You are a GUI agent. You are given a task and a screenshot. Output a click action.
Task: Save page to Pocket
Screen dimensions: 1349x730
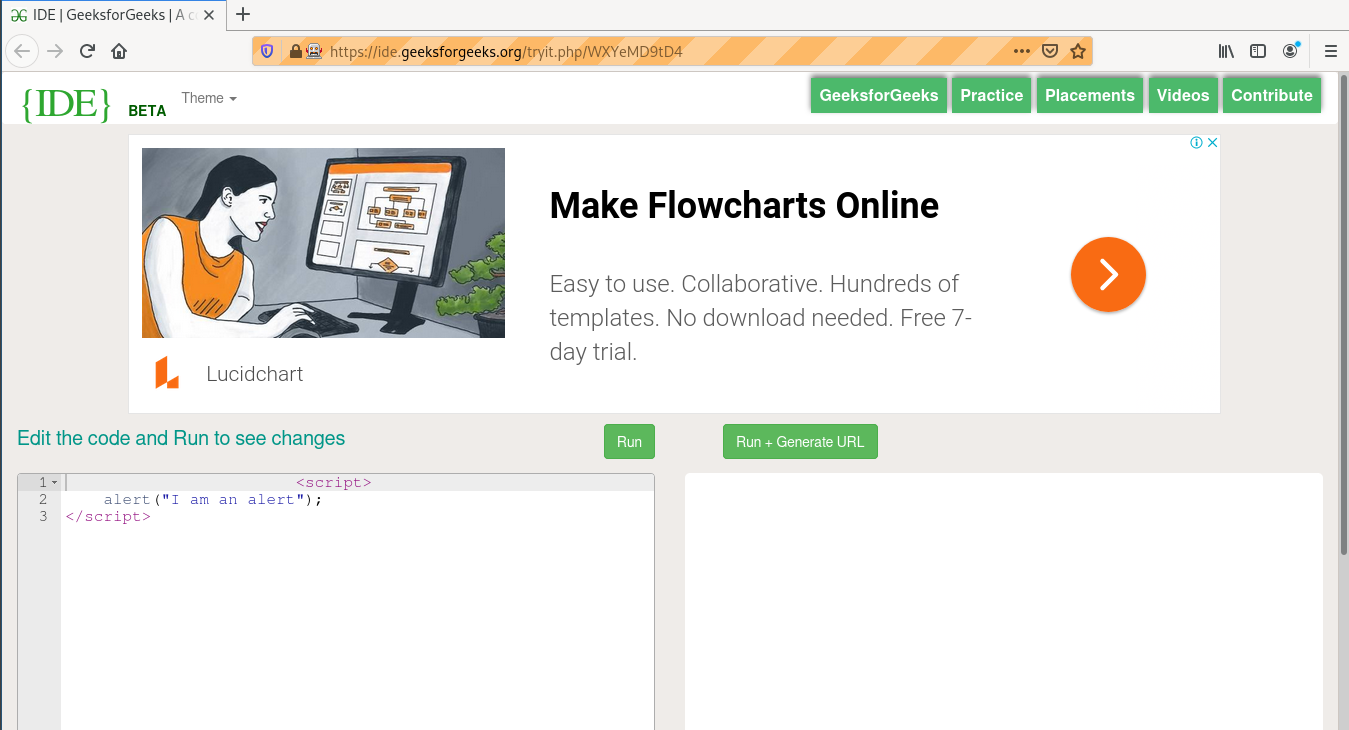pyautogui.click(x=1050, y=51)
